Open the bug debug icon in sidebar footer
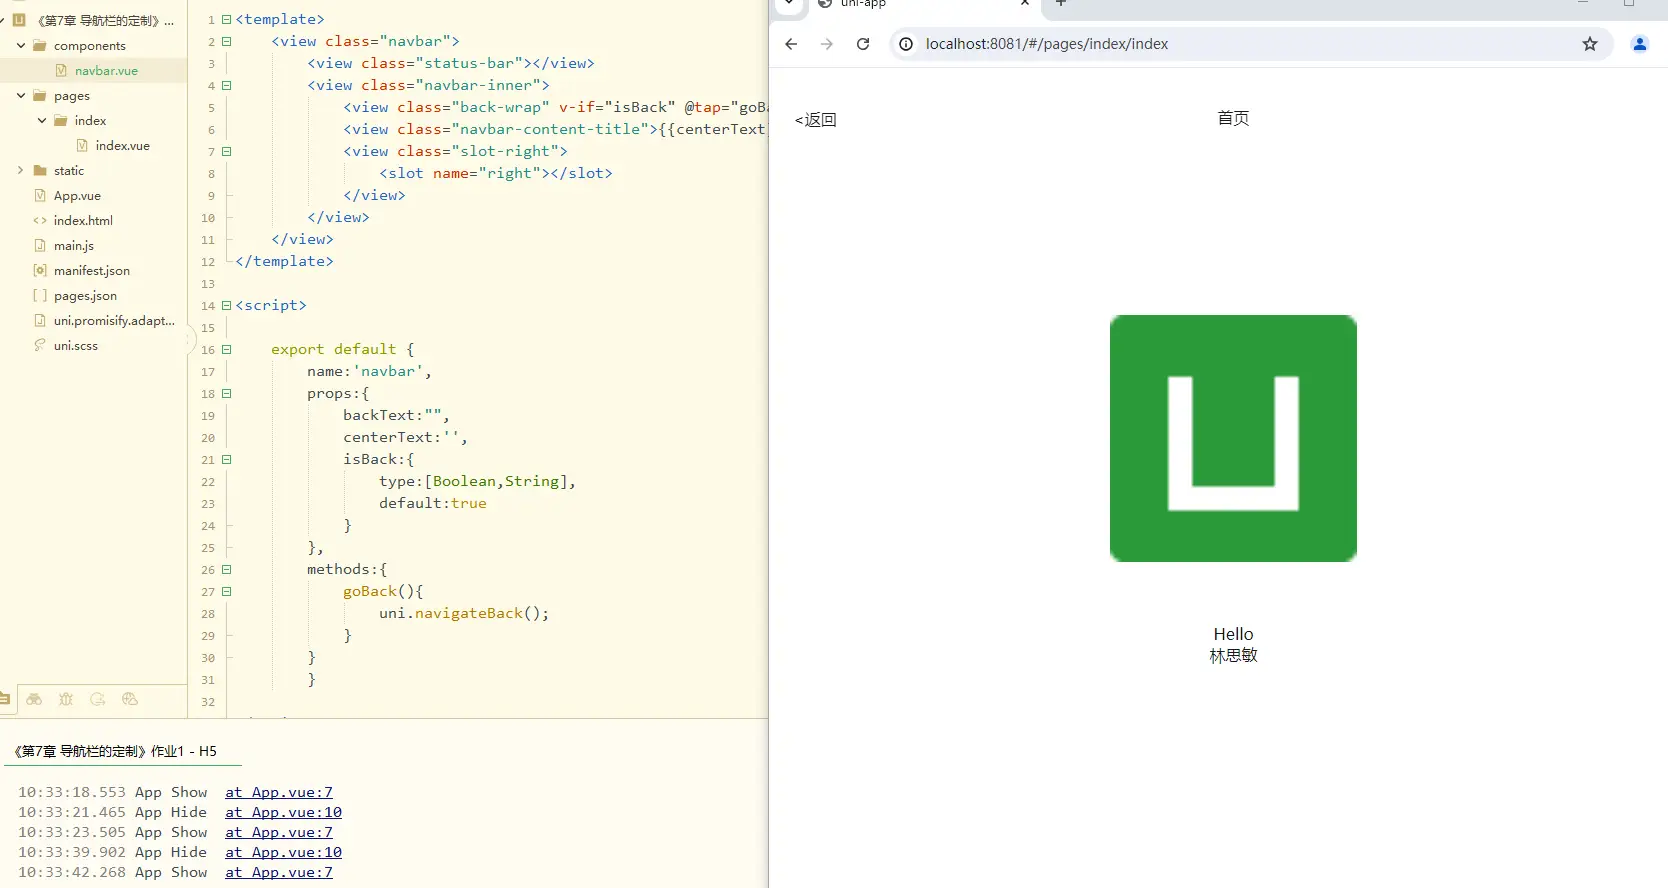1668x888 pixels. [66, 699]
